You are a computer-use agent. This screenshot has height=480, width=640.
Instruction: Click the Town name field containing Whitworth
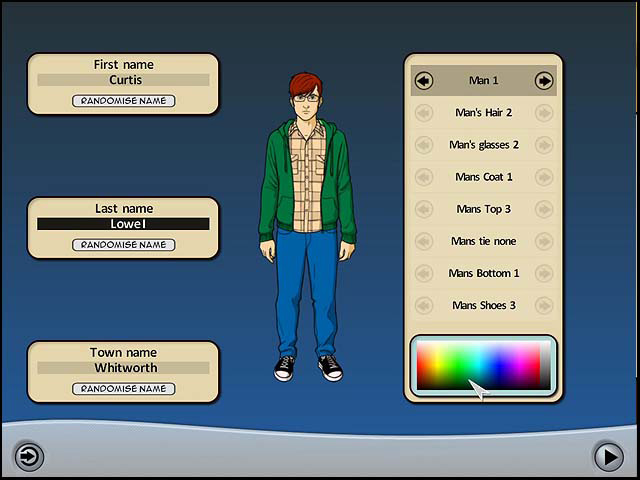pos(123,368)
